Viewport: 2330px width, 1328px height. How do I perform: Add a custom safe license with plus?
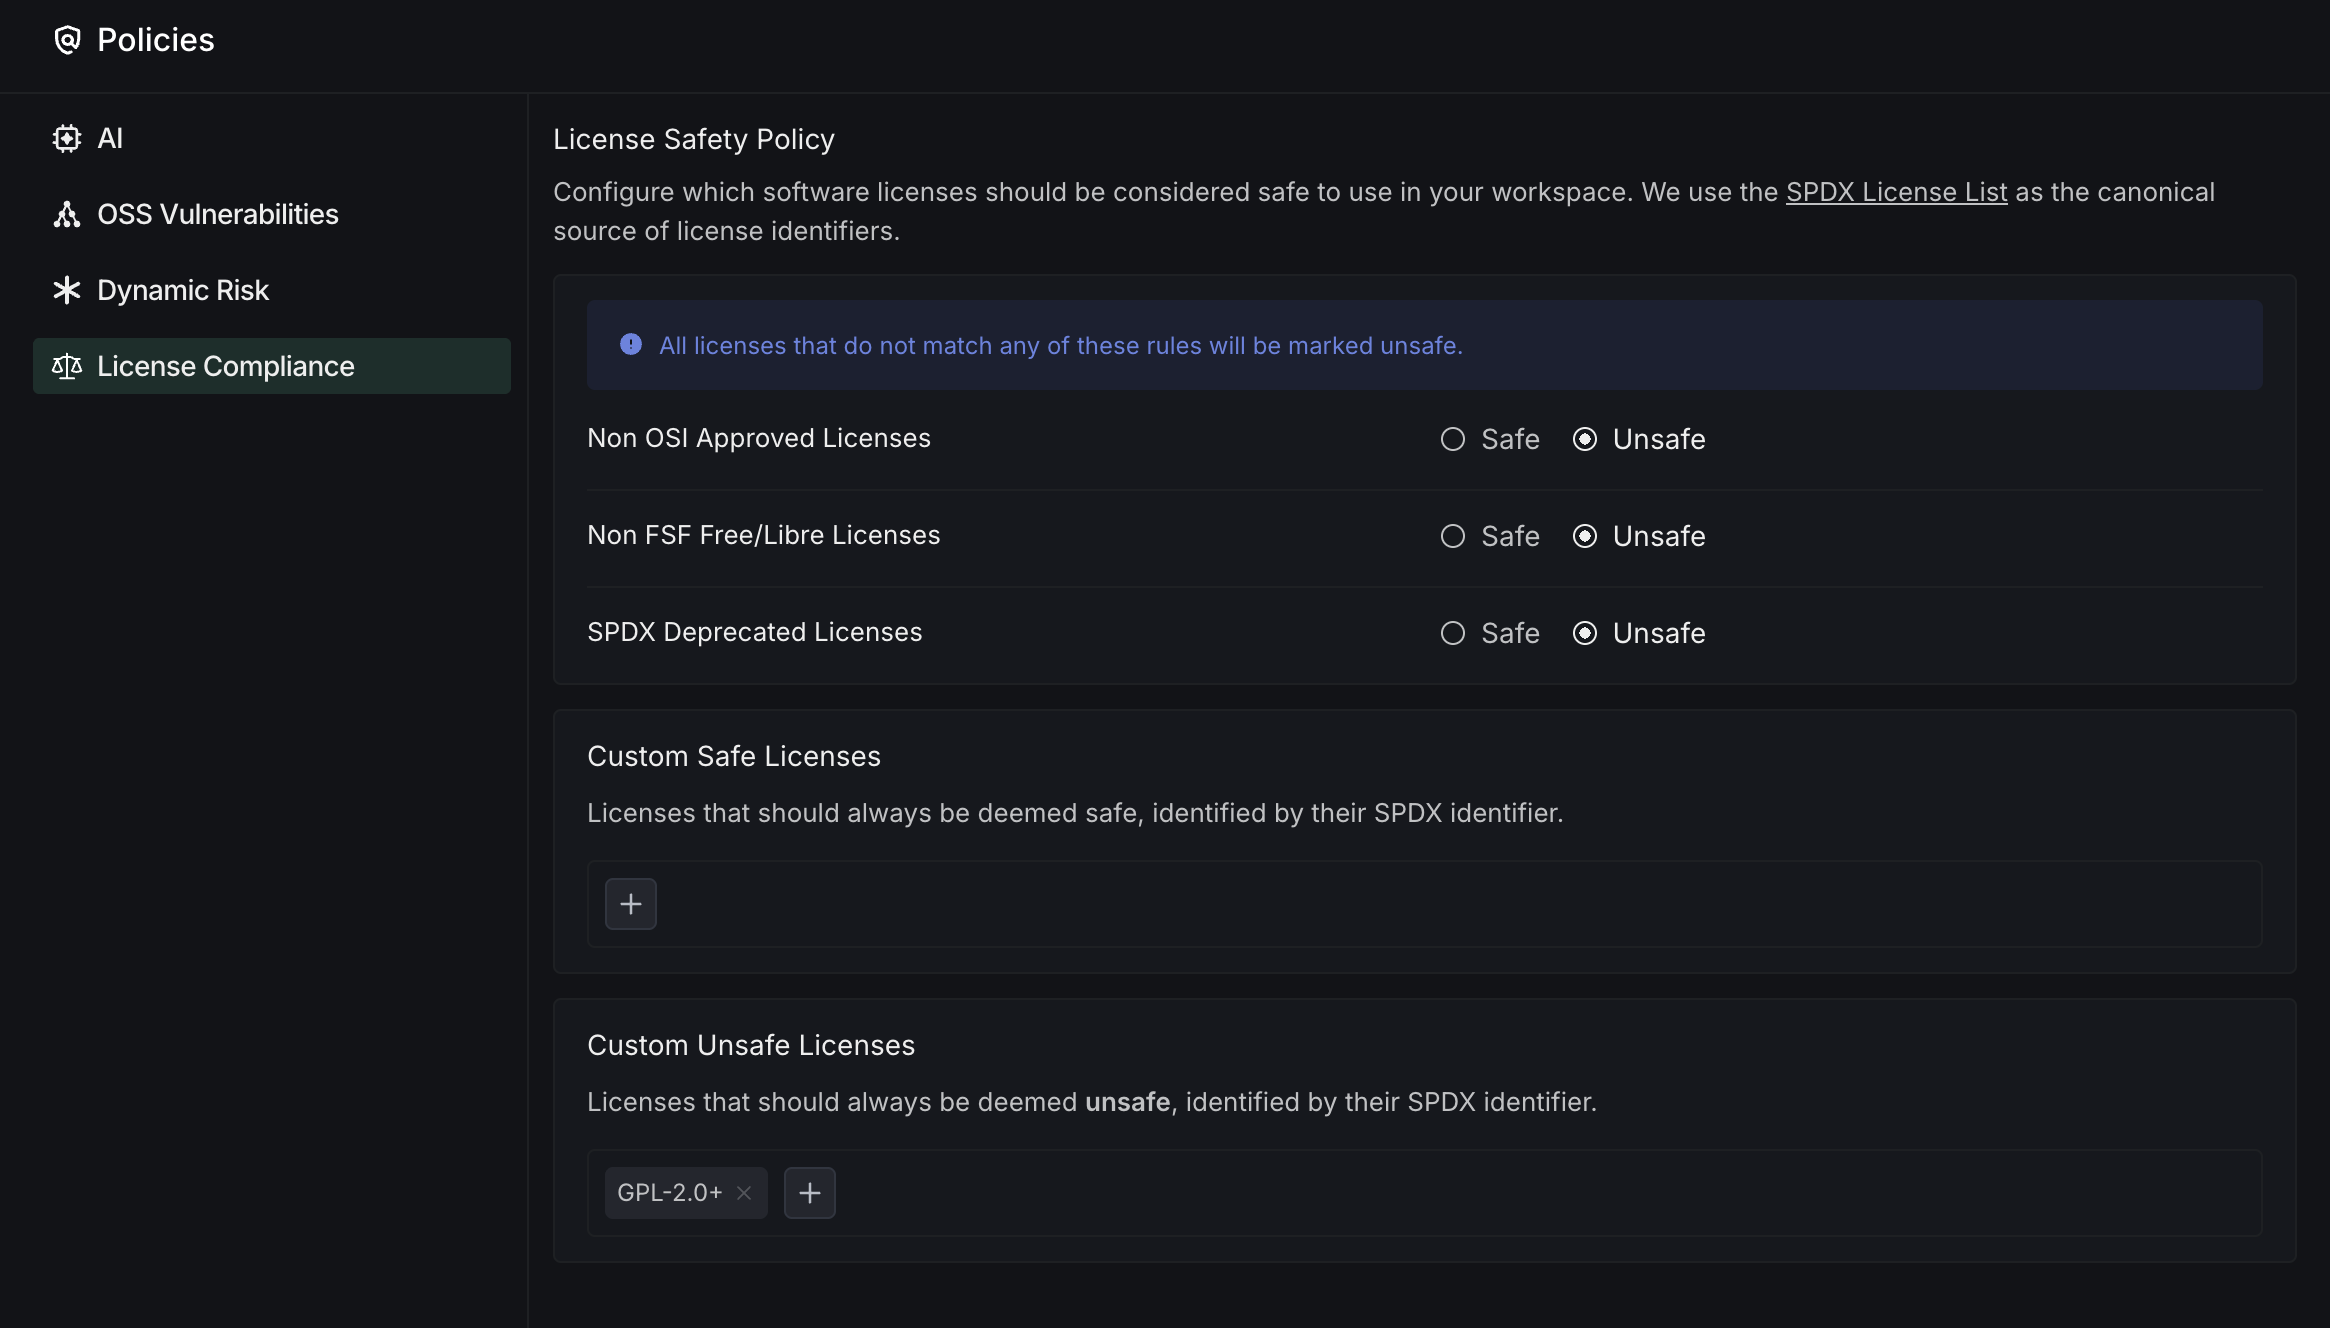(x=631, y=904)
